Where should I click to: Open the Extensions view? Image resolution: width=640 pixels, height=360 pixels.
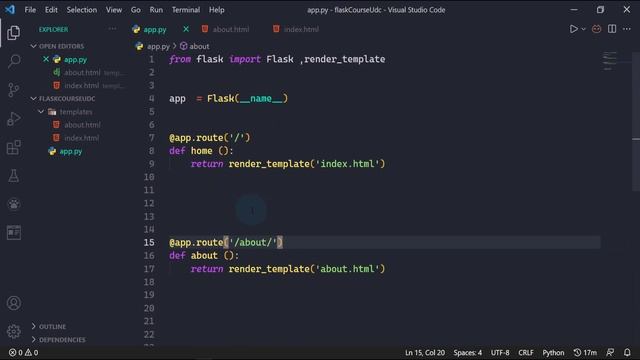tap(13, 147)
